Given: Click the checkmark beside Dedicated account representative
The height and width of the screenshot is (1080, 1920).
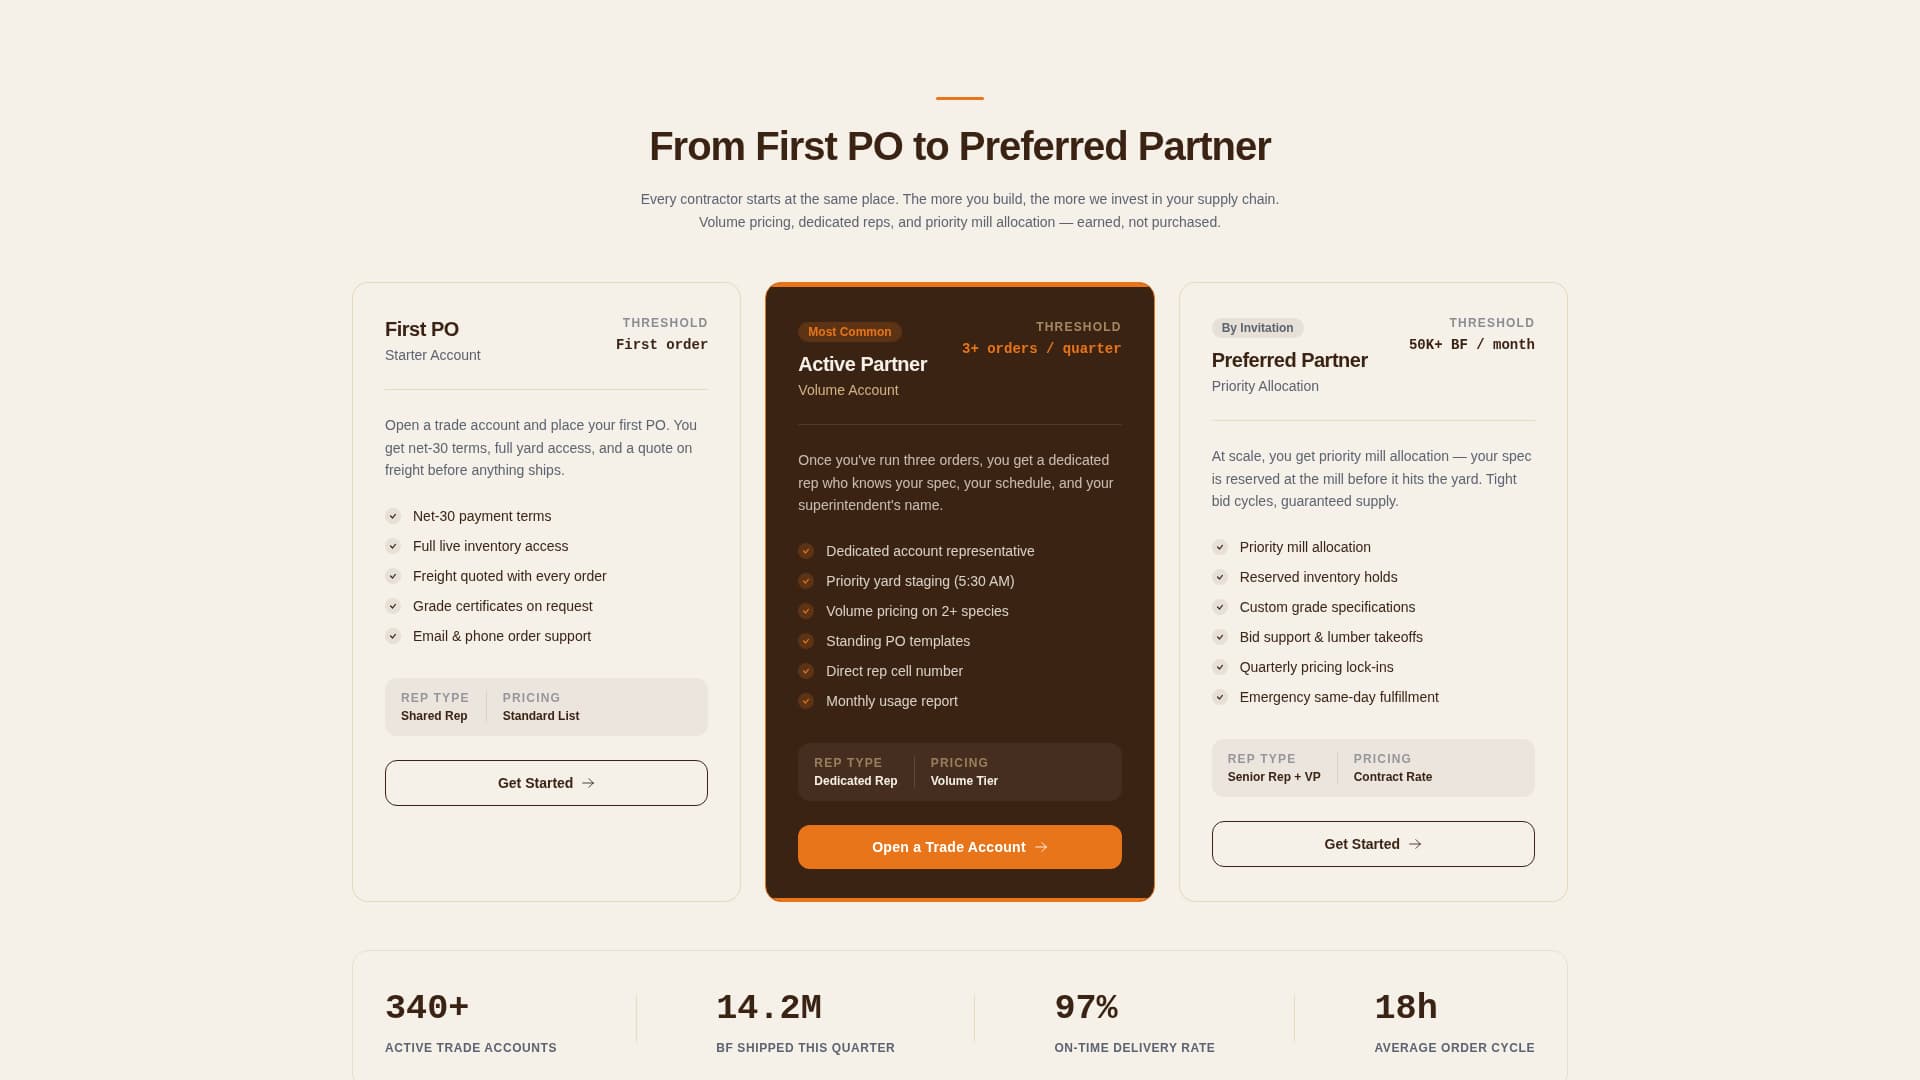Looking at the screenshot, I should coord(806,550).
